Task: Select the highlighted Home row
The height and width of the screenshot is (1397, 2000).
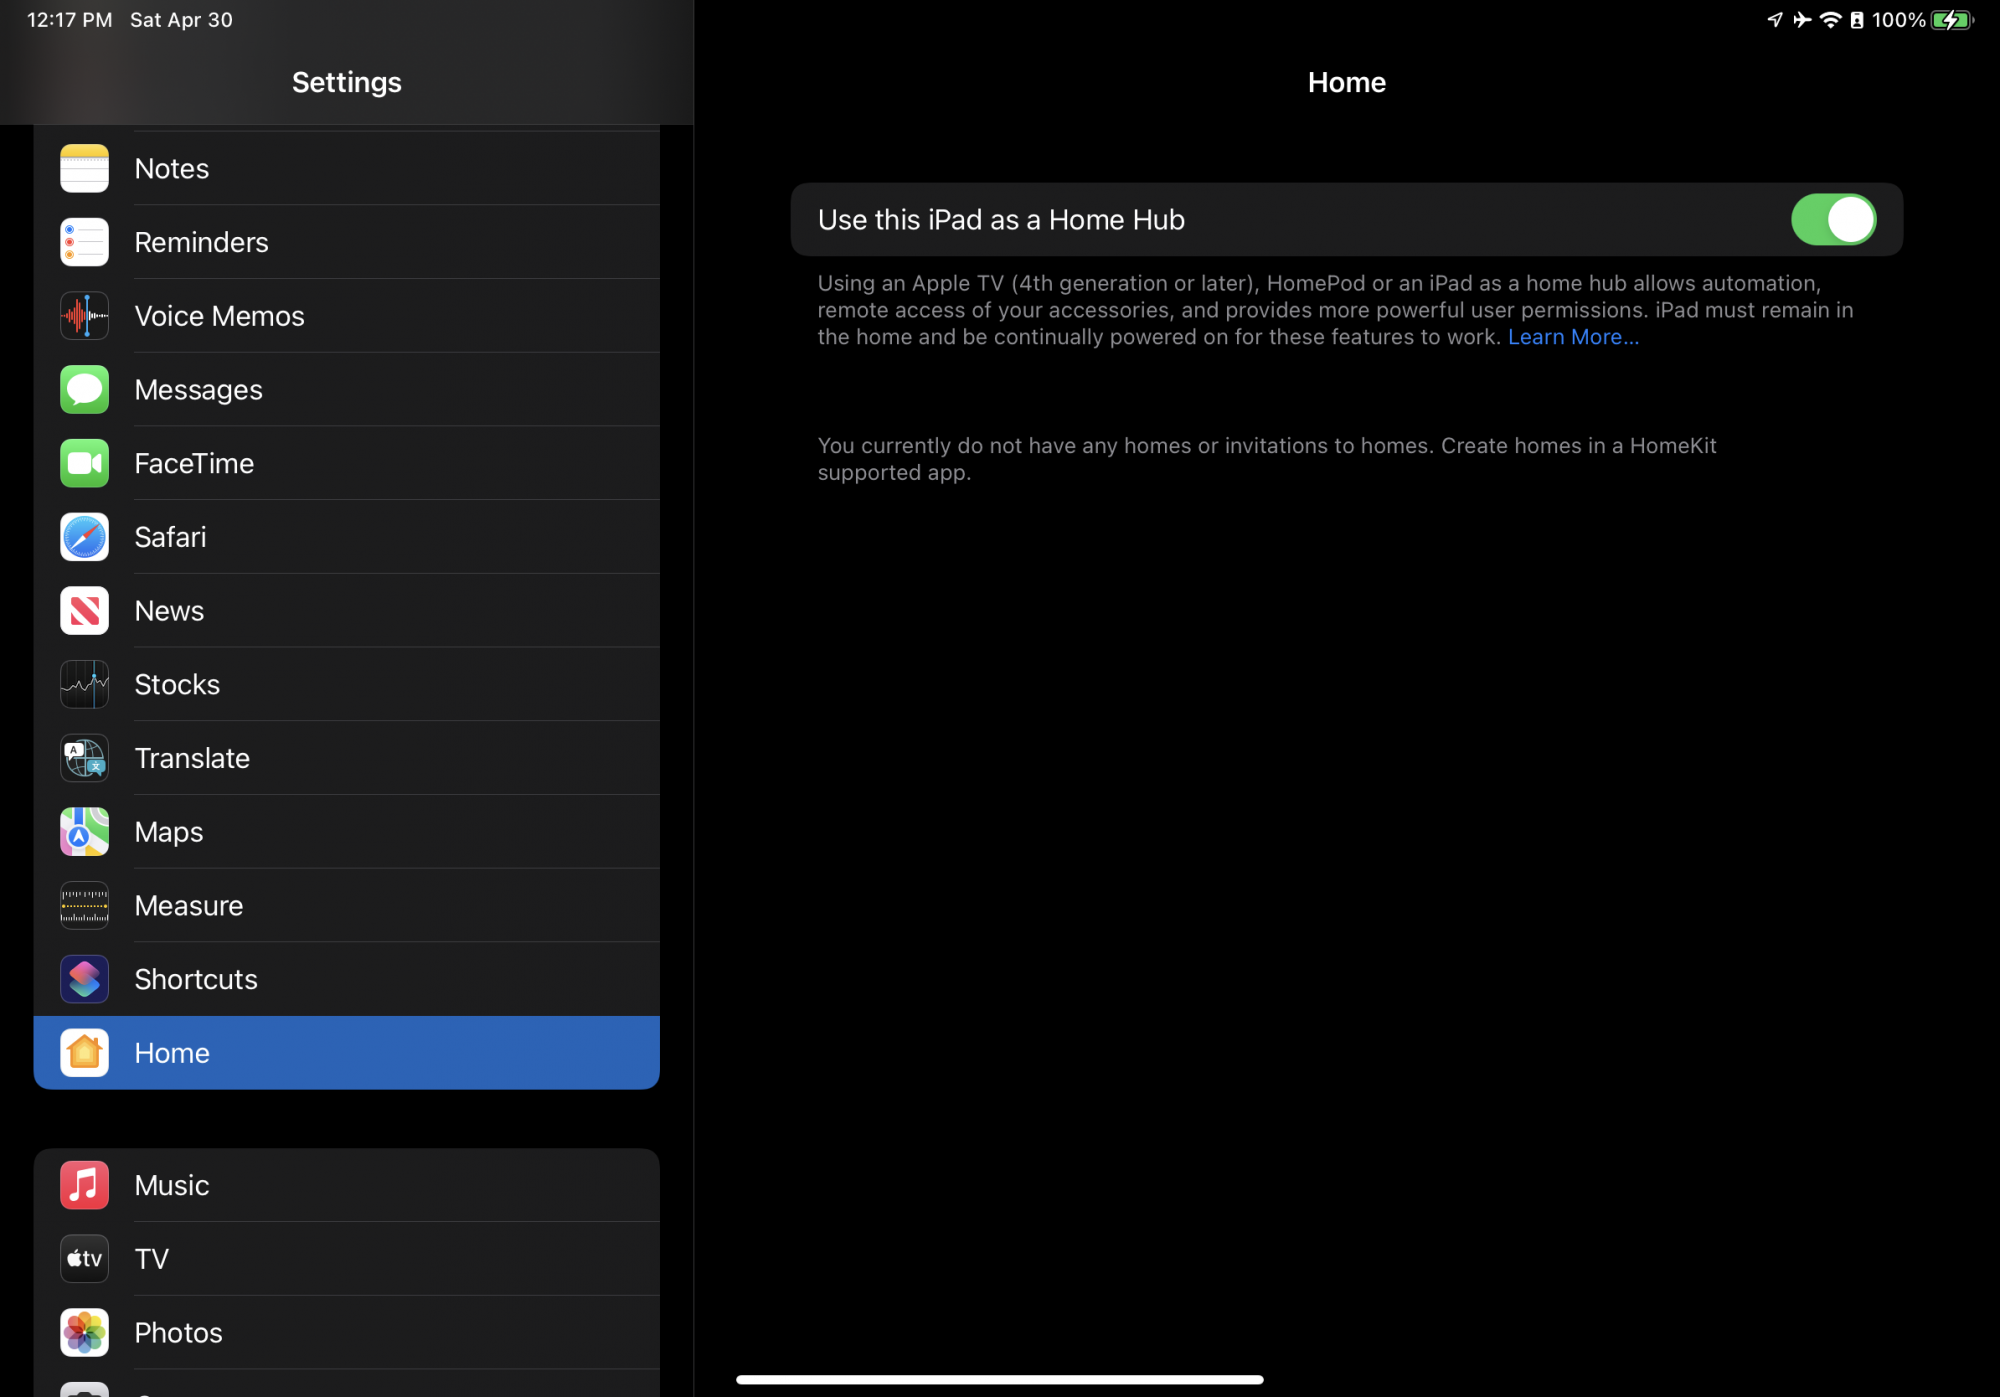Action: coord(346,1053)
